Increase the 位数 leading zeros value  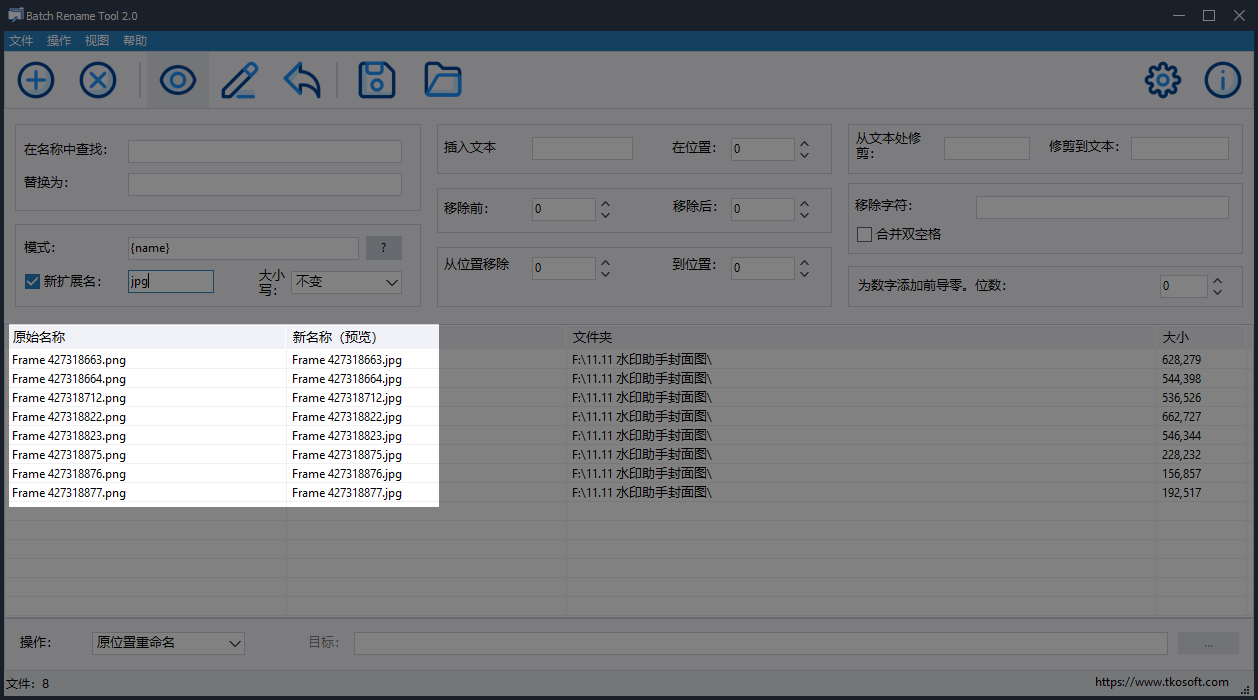tap(1217, 281)
